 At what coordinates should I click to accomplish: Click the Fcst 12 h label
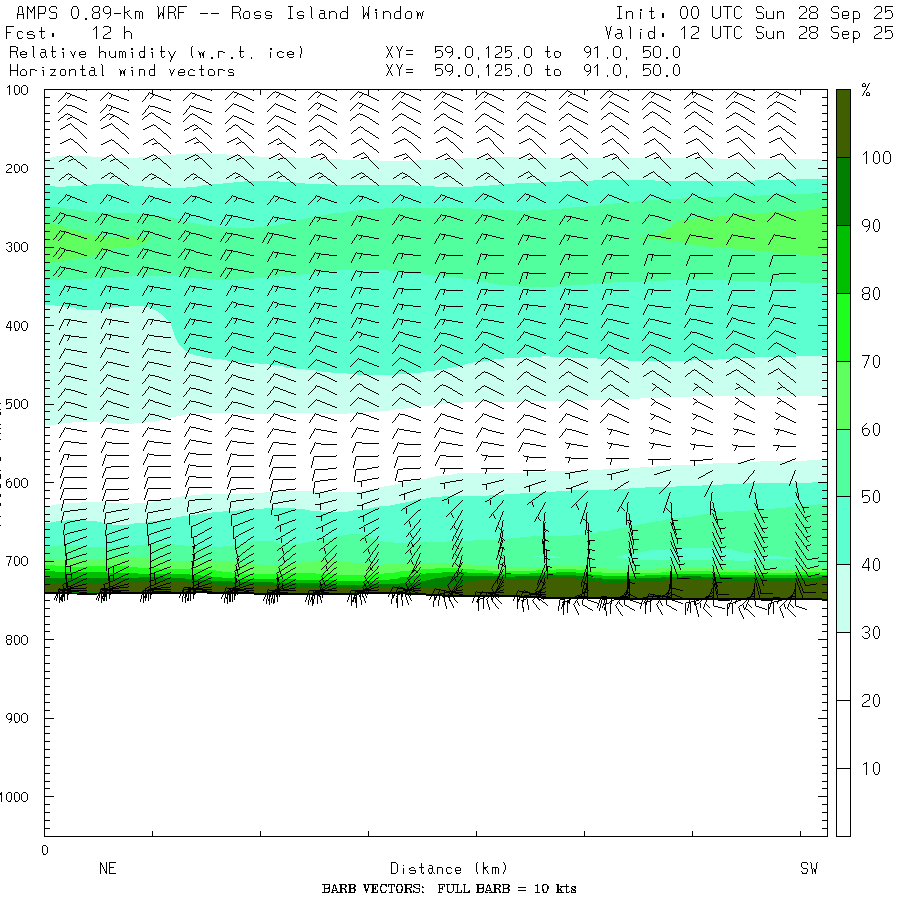(x=69, y=33)
